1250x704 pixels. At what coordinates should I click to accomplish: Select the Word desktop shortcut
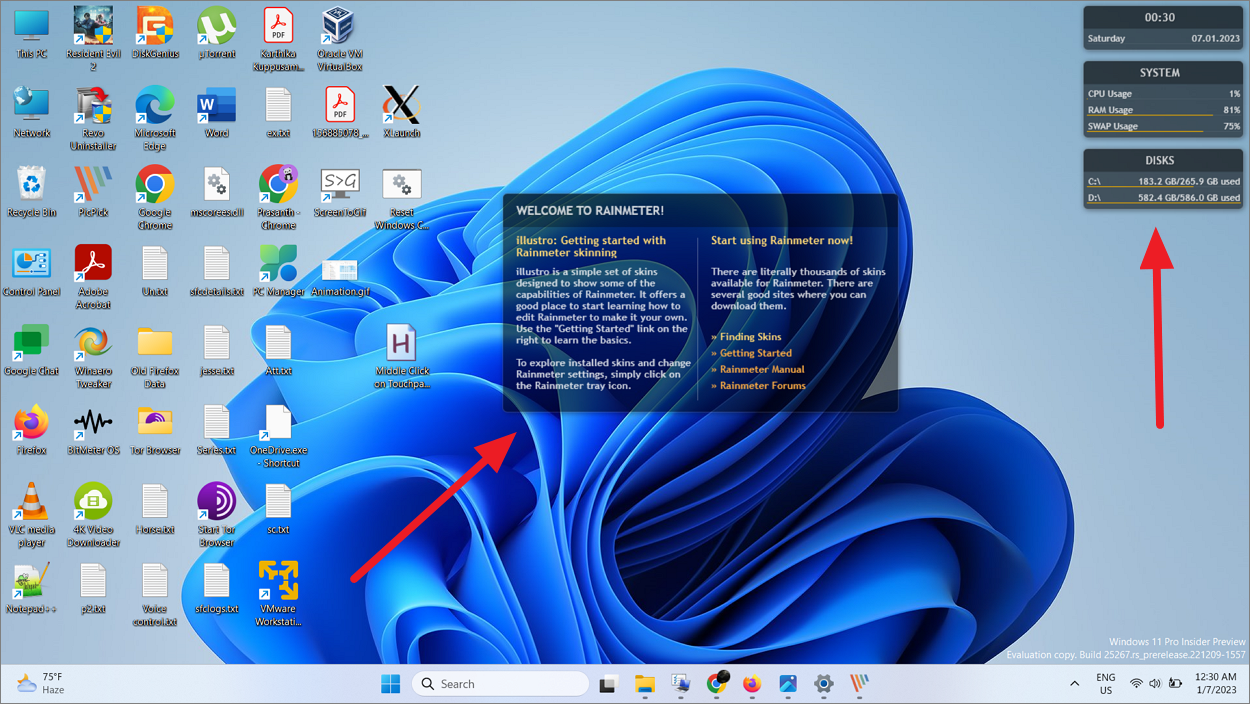coord(216,112)
